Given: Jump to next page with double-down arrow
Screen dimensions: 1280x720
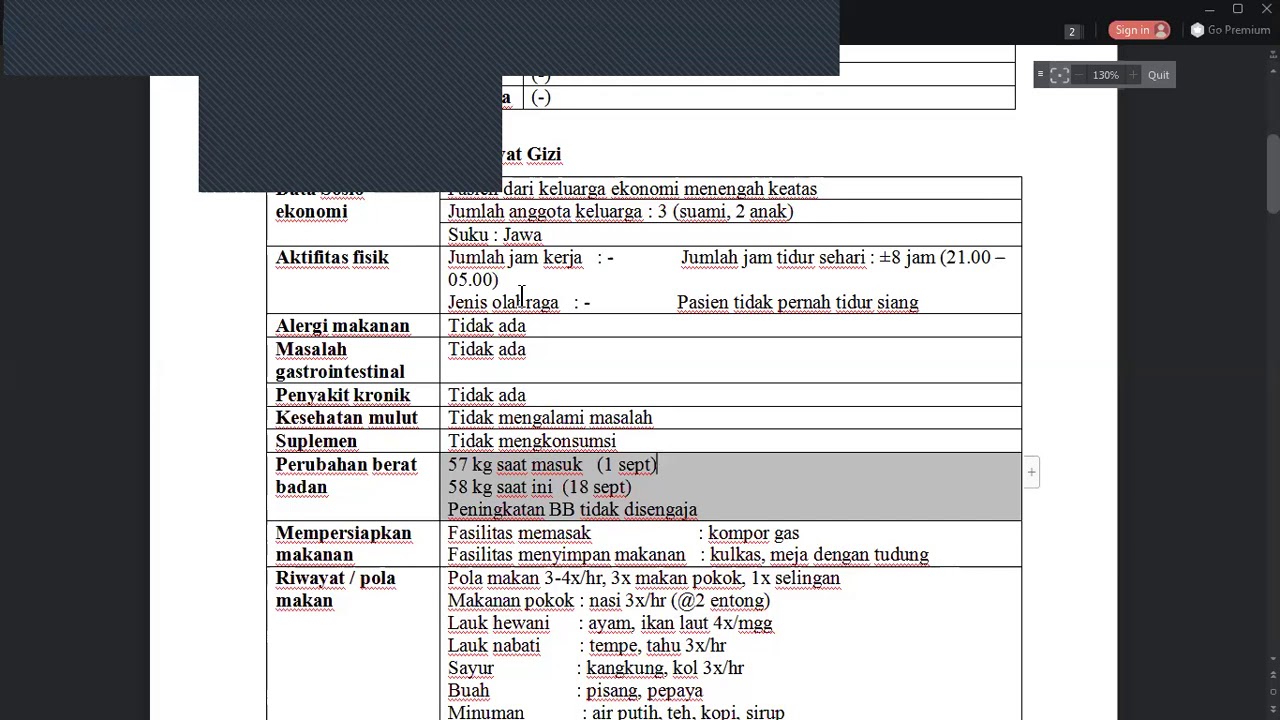Looking at the screenshot, I should (1273, 711).
